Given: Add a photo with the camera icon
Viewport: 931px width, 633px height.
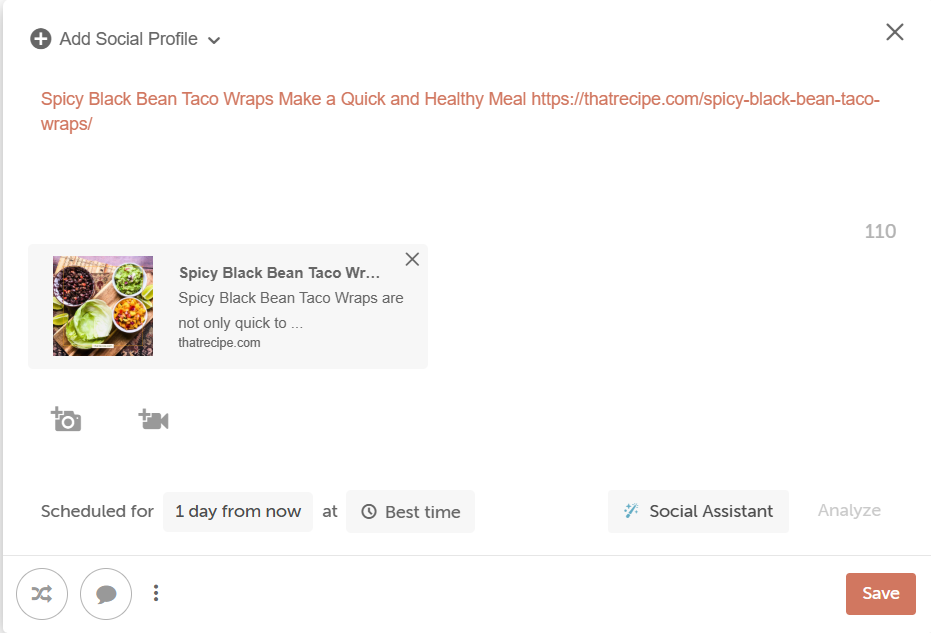Looking at the screenshot, I should tap(66, 420).
